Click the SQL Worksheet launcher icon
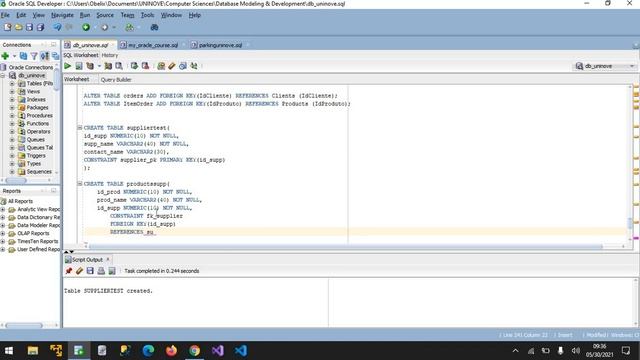This screenshot has height=360, width=640. [129, 27]
